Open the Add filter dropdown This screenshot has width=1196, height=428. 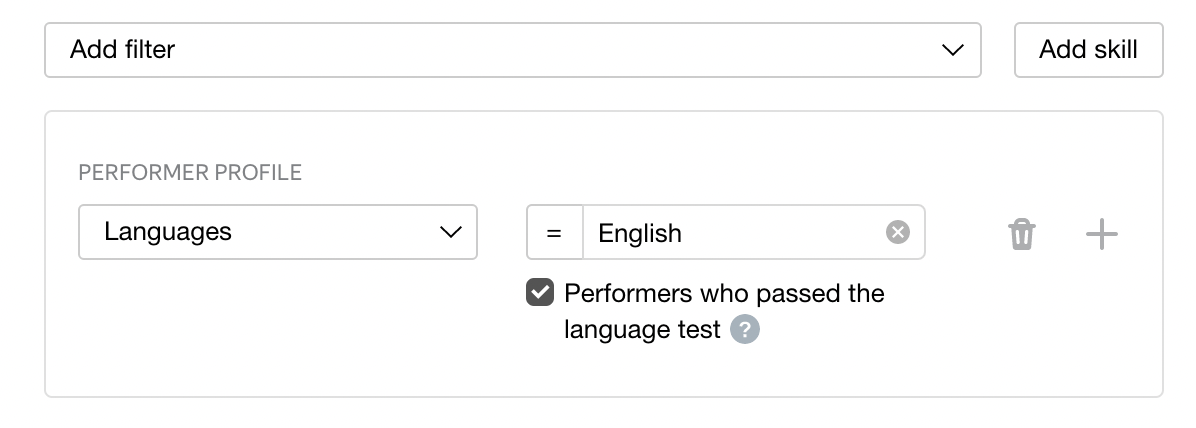coord(513,50)
